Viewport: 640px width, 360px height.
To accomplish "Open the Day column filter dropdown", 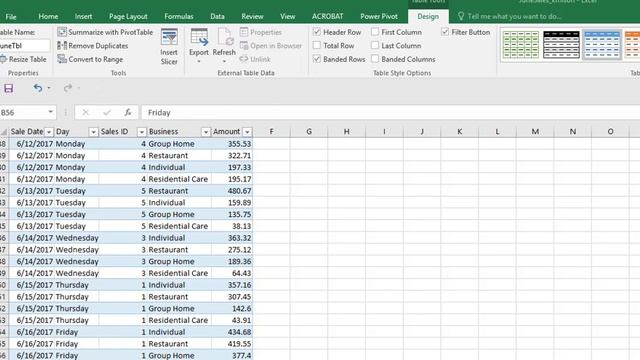I will click(93, 132).
